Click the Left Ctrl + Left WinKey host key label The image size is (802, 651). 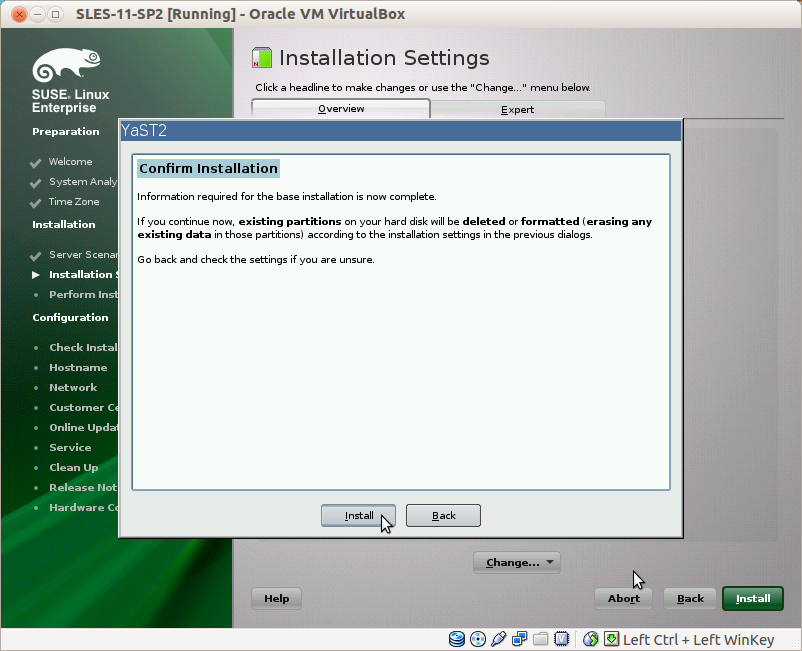coord(698,640)
